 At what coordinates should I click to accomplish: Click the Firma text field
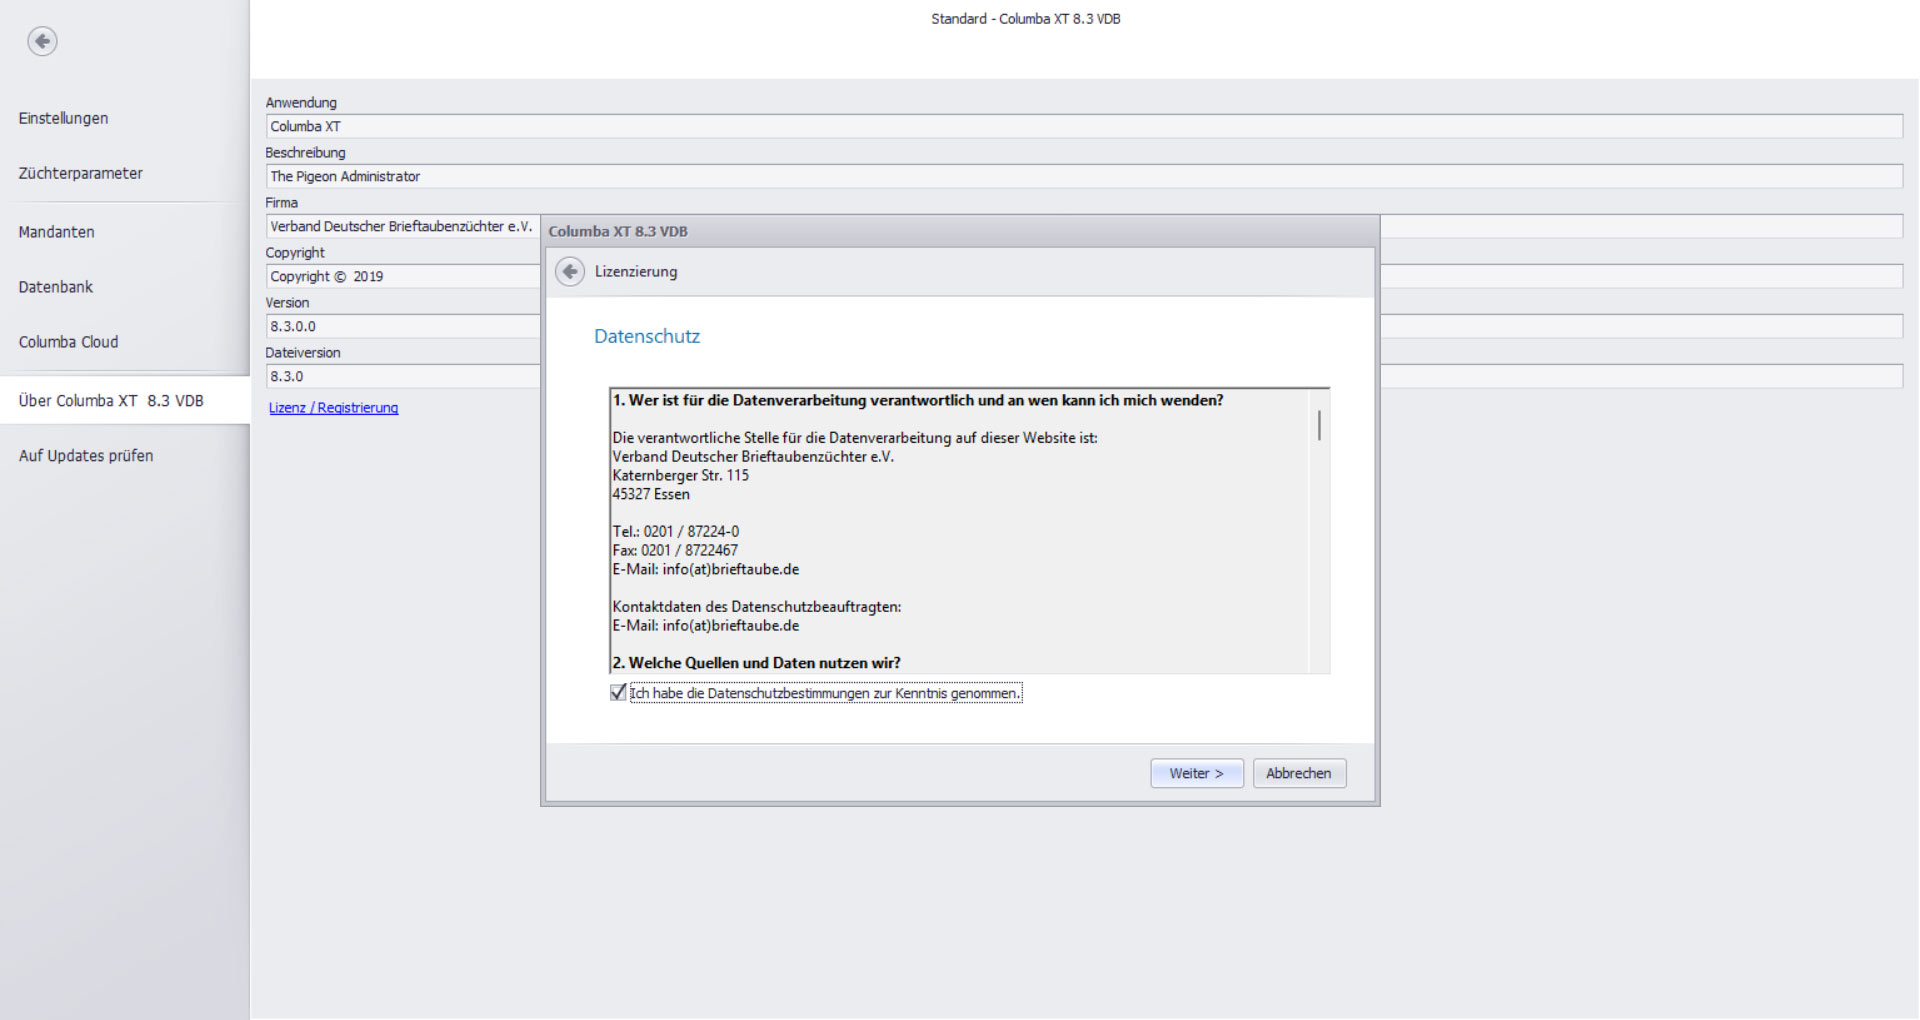click(401, 227)
